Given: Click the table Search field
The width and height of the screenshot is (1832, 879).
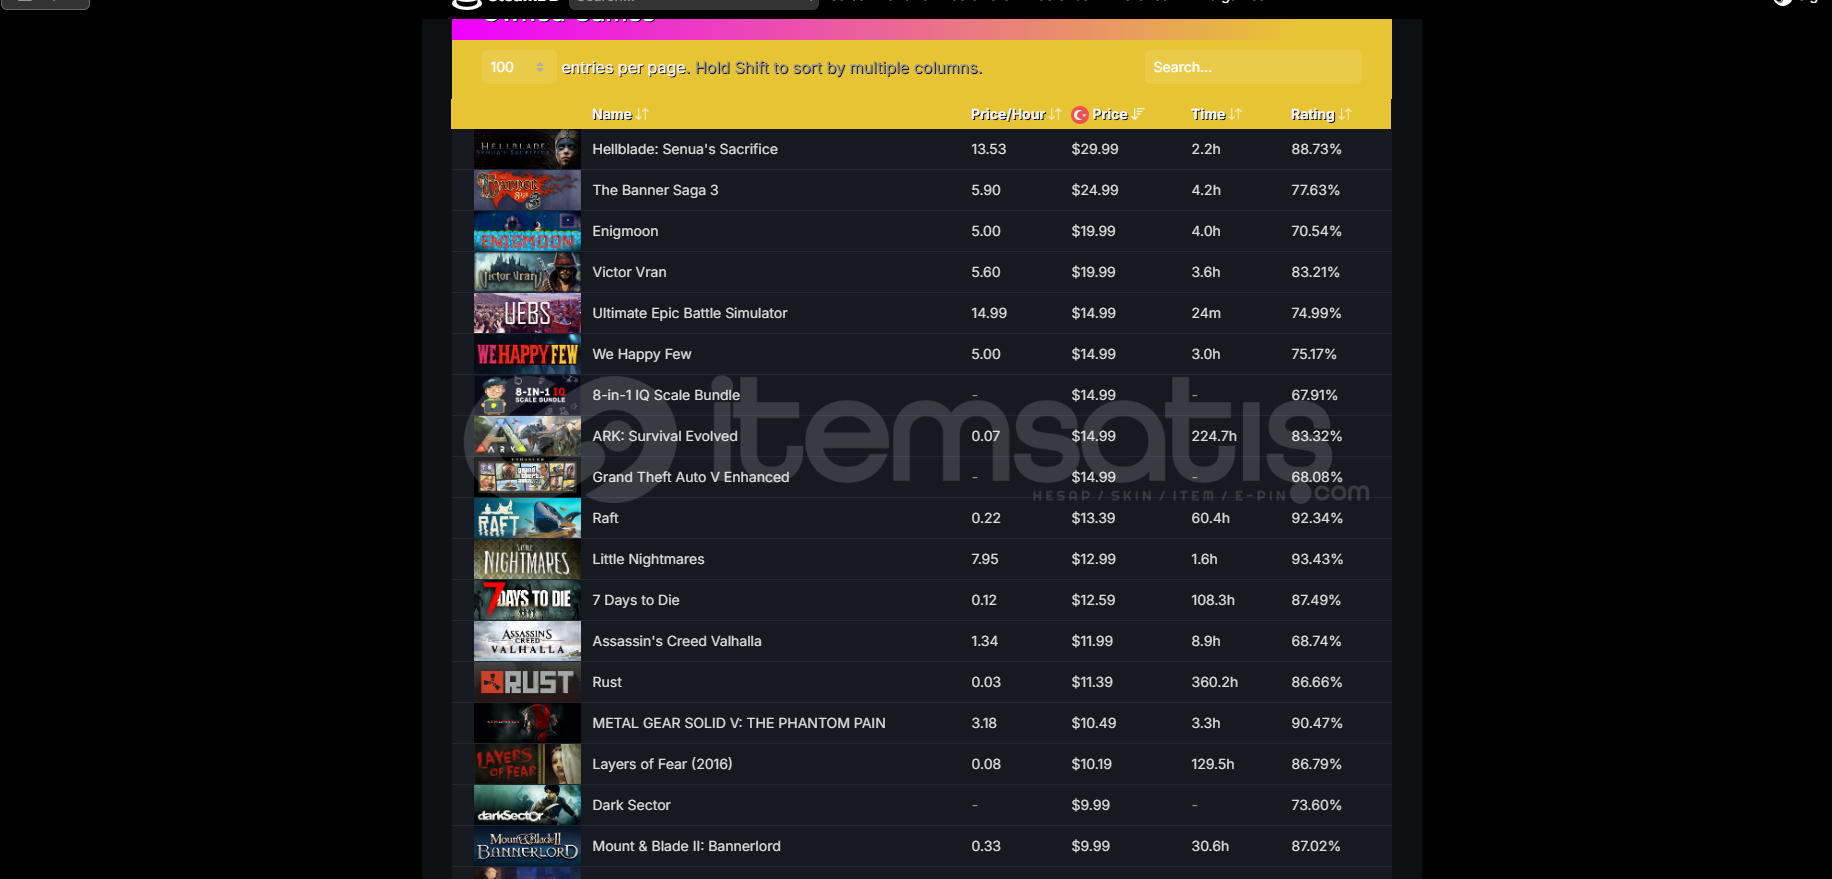Looking at the screenshot, I should coord(1253,67).
